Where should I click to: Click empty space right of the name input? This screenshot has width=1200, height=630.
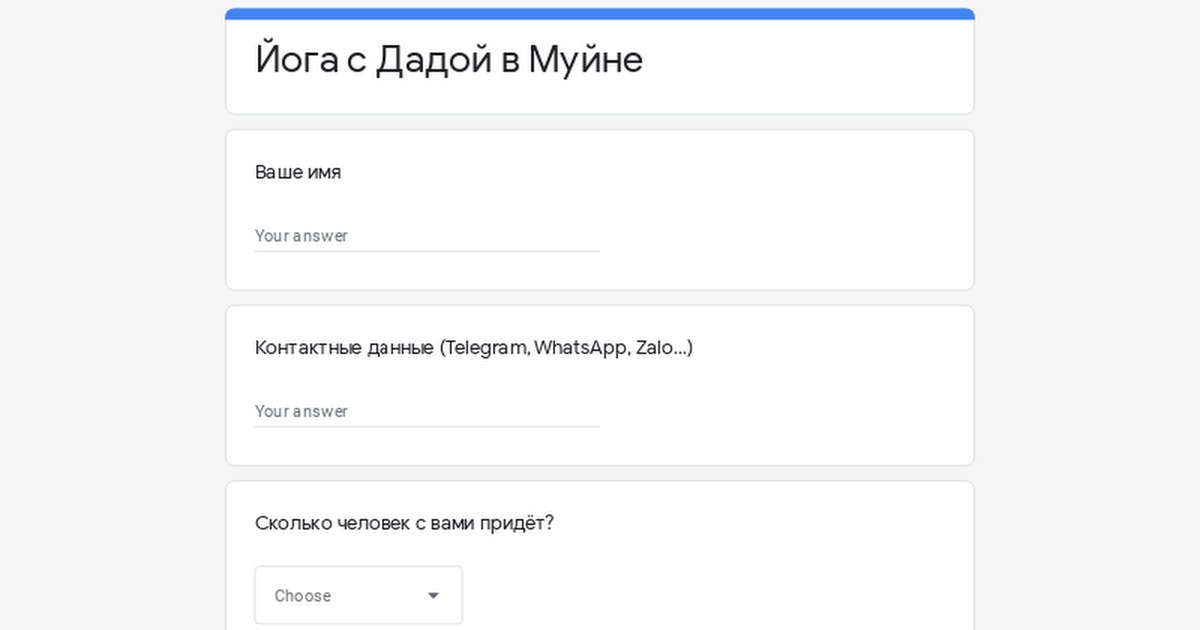[780, 236]
